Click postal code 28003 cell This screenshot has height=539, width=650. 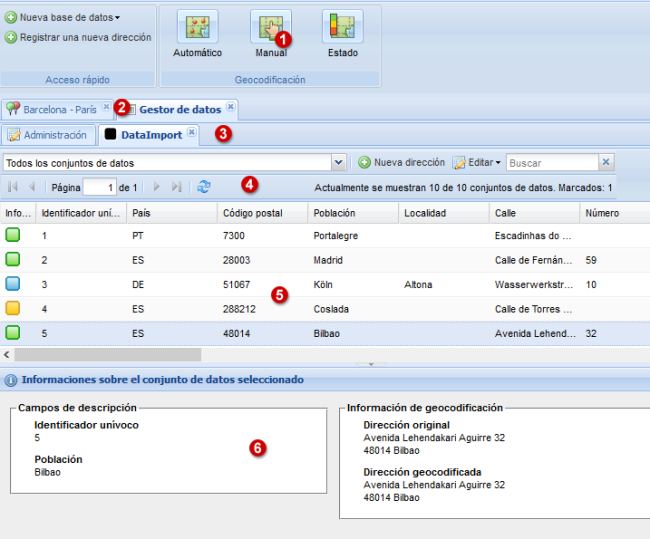262,260
